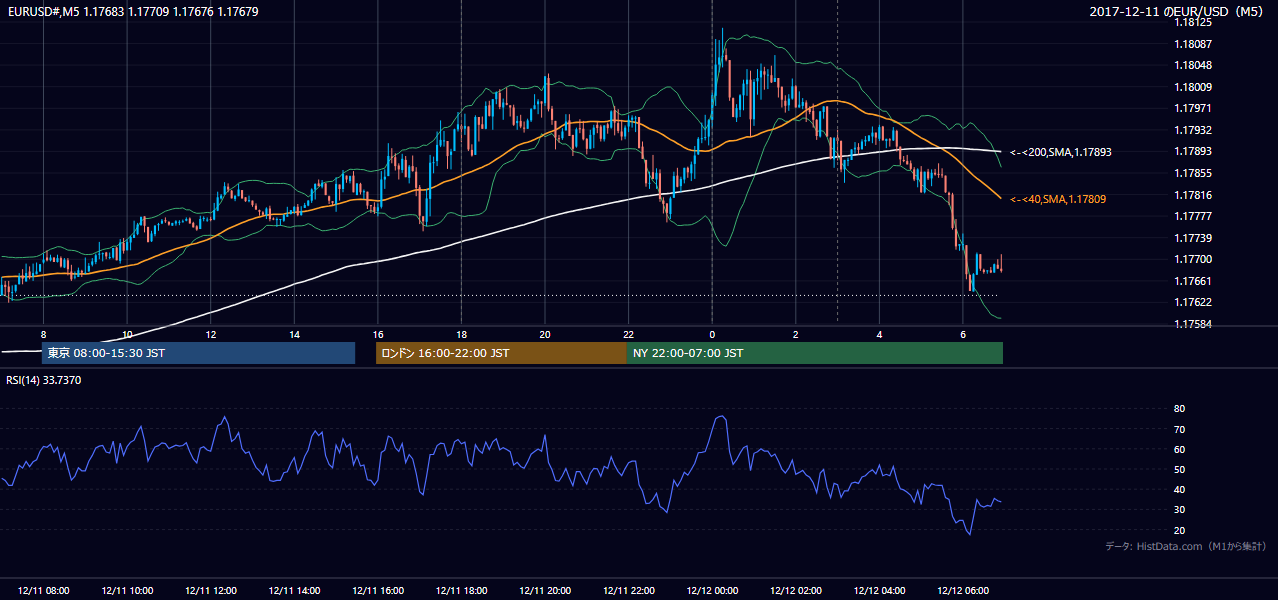This screenshot has height=600, width=1278.
Task: Click price level 1.18048 on axis
Action: click(1194, 65)
